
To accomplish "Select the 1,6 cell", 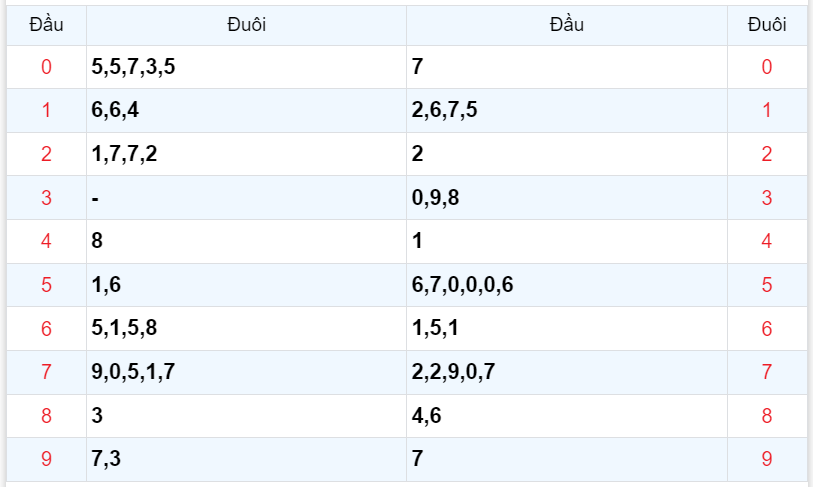I will [x=105, y=285].
